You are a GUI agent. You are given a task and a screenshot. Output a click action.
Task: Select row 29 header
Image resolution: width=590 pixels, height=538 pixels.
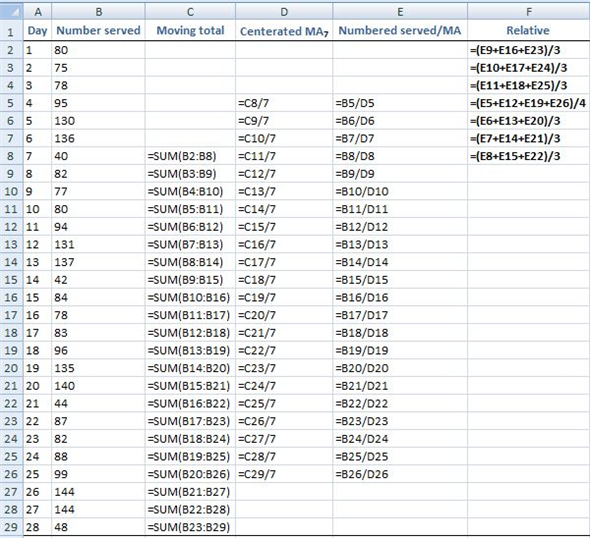pos(11,527)
